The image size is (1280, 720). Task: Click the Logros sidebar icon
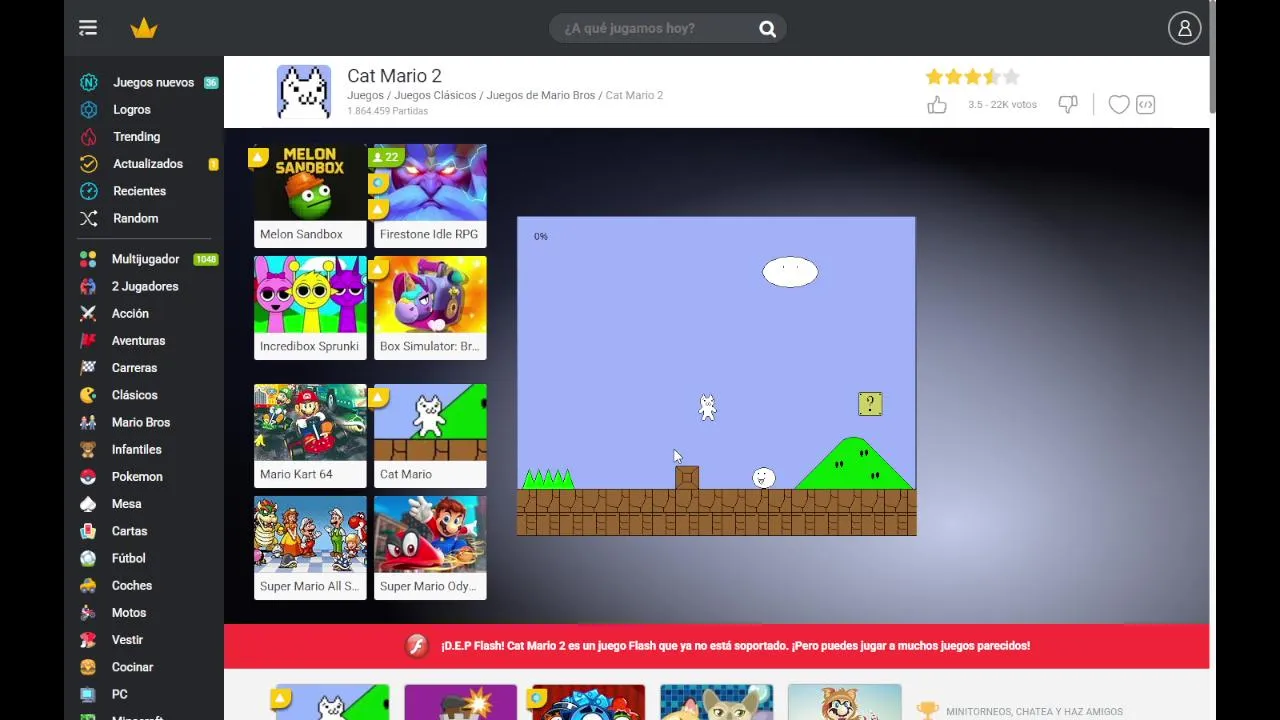click(x=89, y=110)
